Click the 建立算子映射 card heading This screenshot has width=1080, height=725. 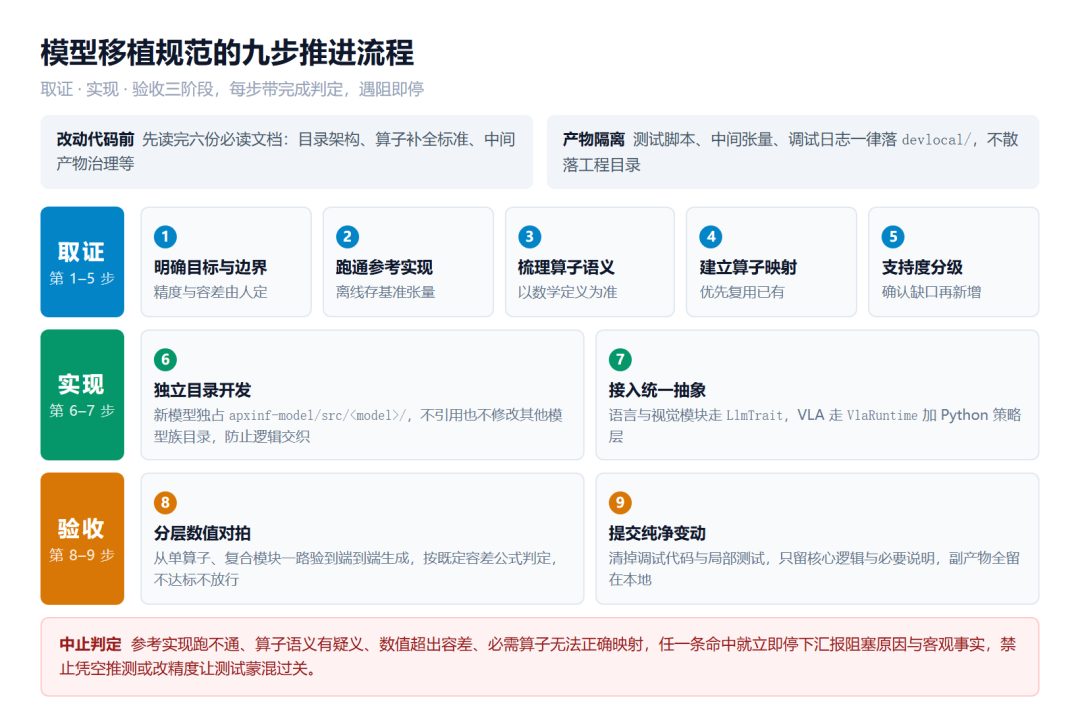(x=748, y=267)
